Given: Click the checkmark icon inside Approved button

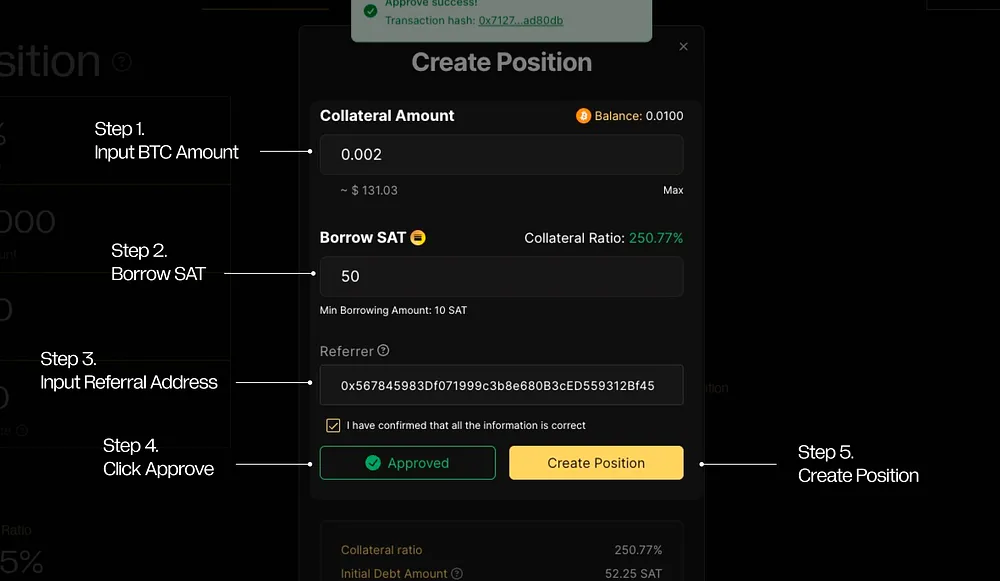Looking at the screenshot, I should click(x=373, y=463).
